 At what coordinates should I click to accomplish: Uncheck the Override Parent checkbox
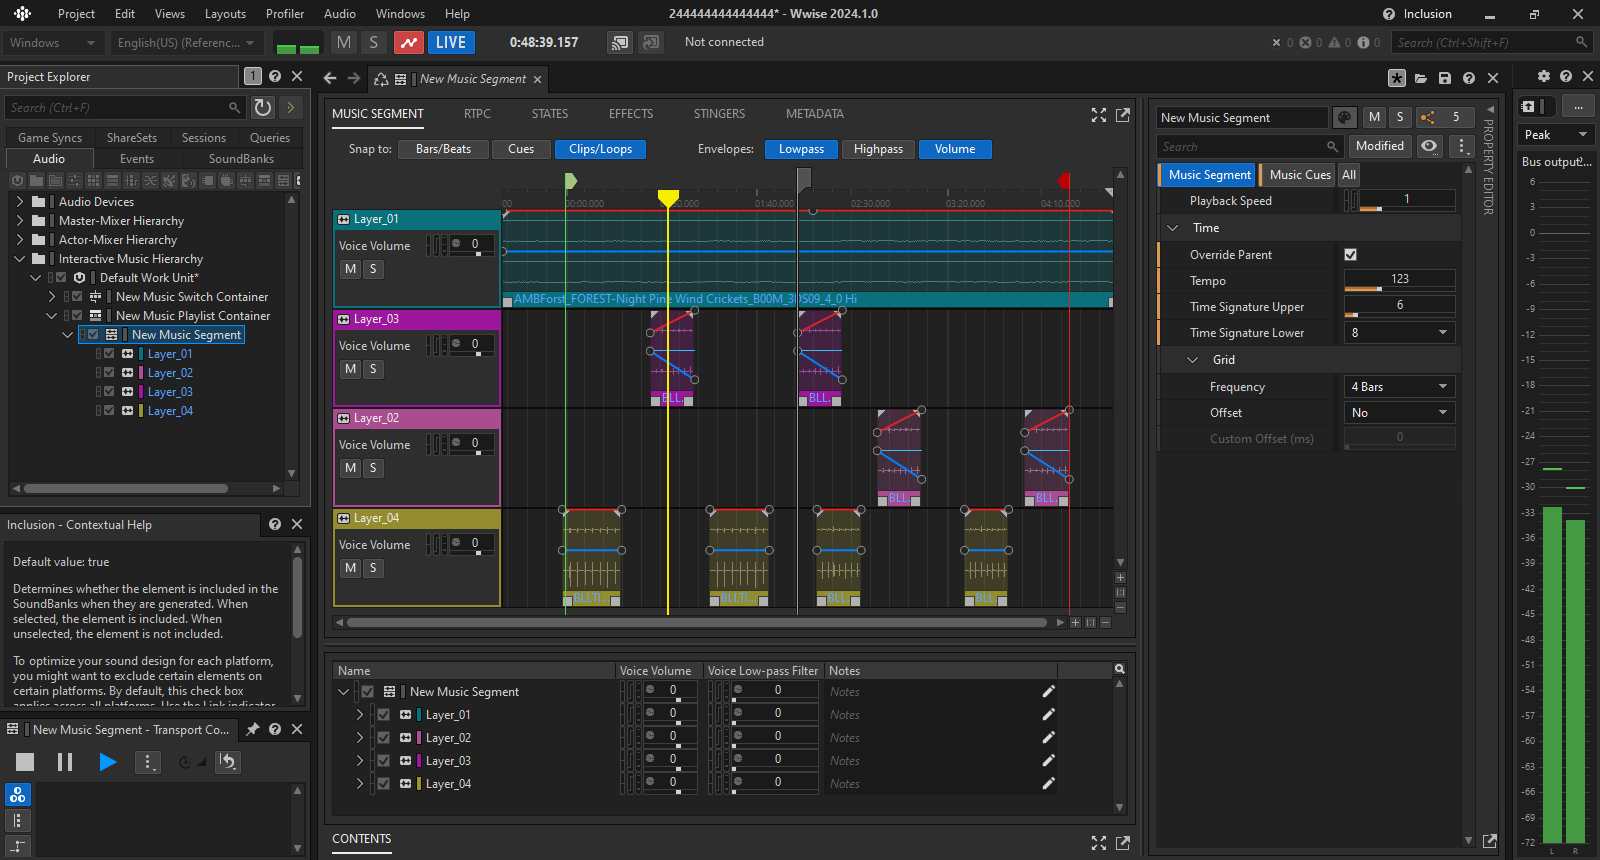[1351, 255]
